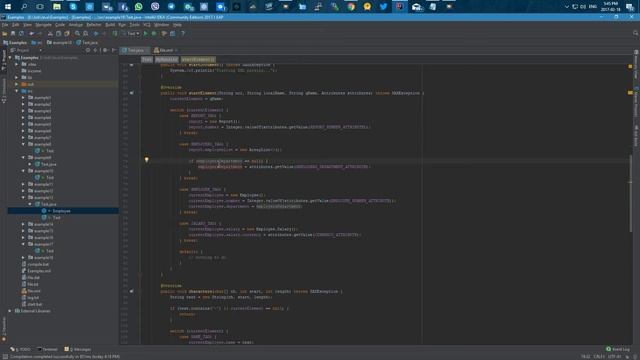Open the VCS menu
640x360 pixels.
click(147, 25)
